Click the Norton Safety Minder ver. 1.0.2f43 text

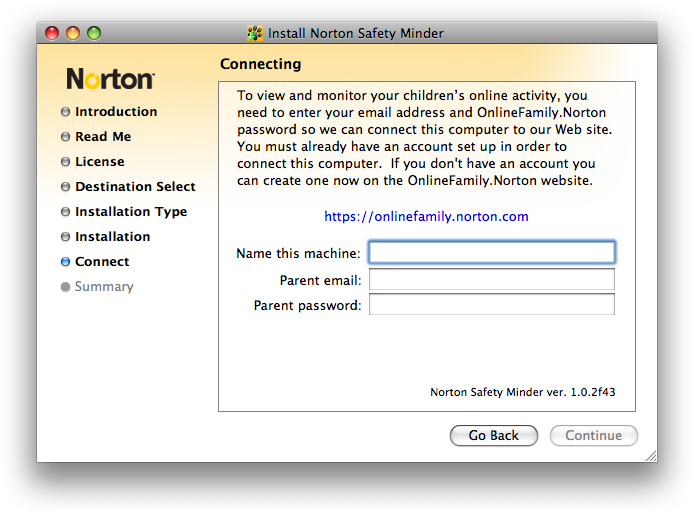(523, 392)
